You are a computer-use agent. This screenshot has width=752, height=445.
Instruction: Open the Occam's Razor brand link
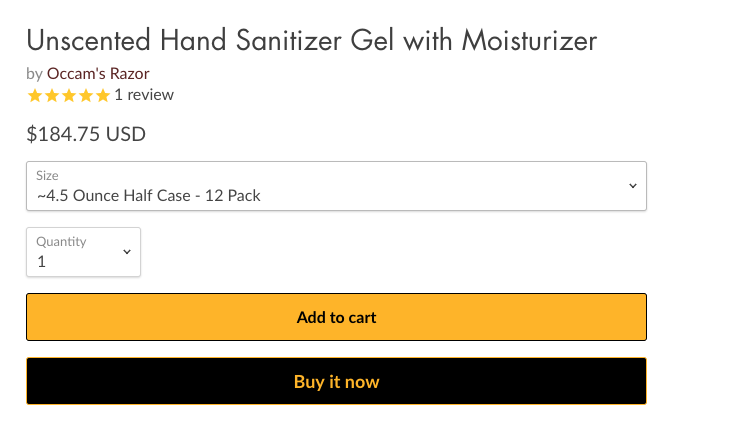coord(98,73)
